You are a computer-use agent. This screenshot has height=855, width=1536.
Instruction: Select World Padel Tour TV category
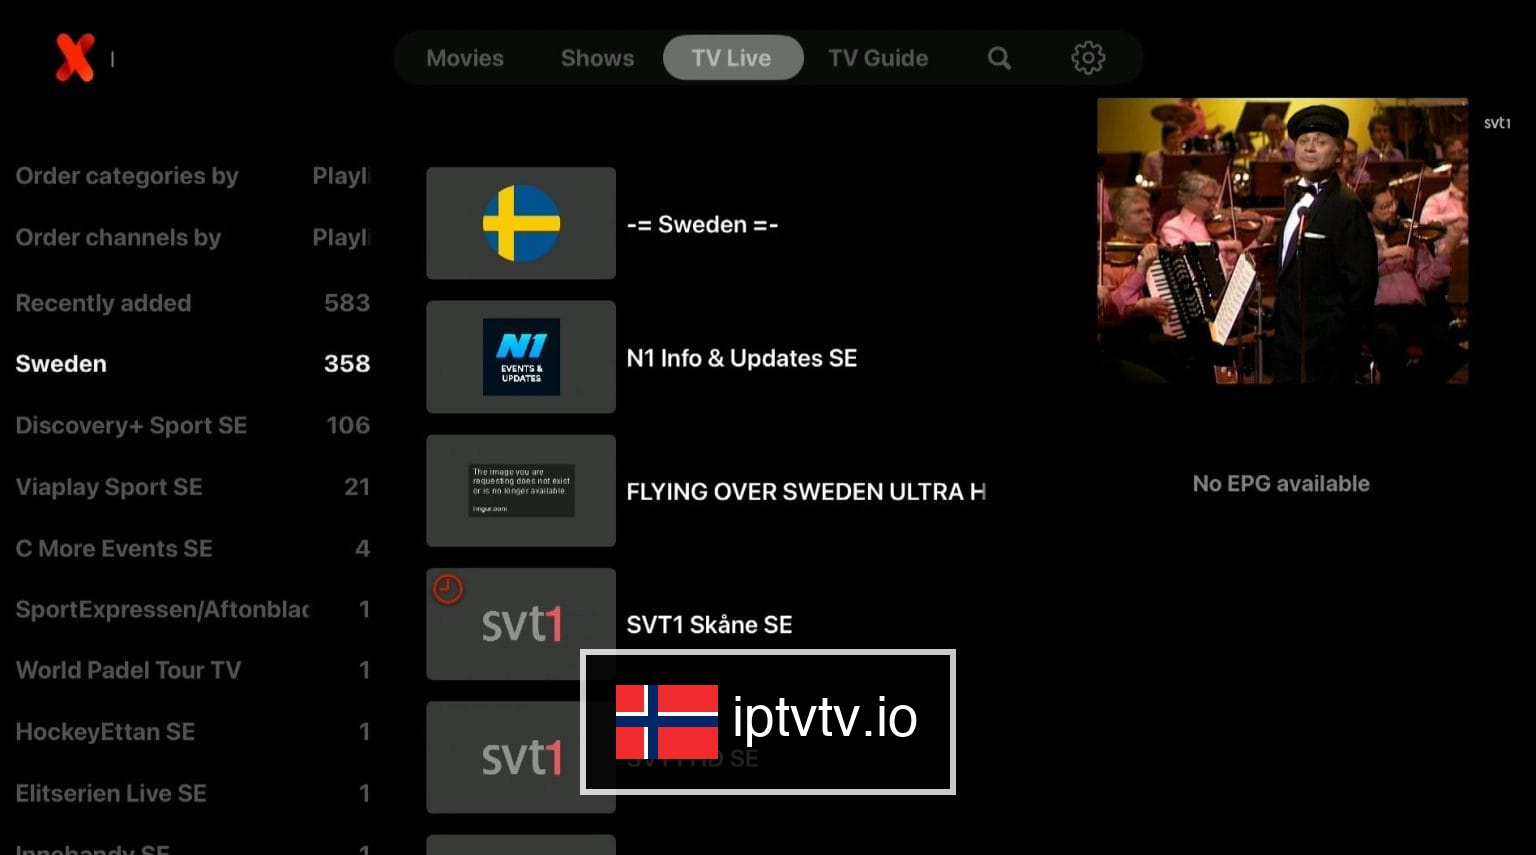point(193,670)
